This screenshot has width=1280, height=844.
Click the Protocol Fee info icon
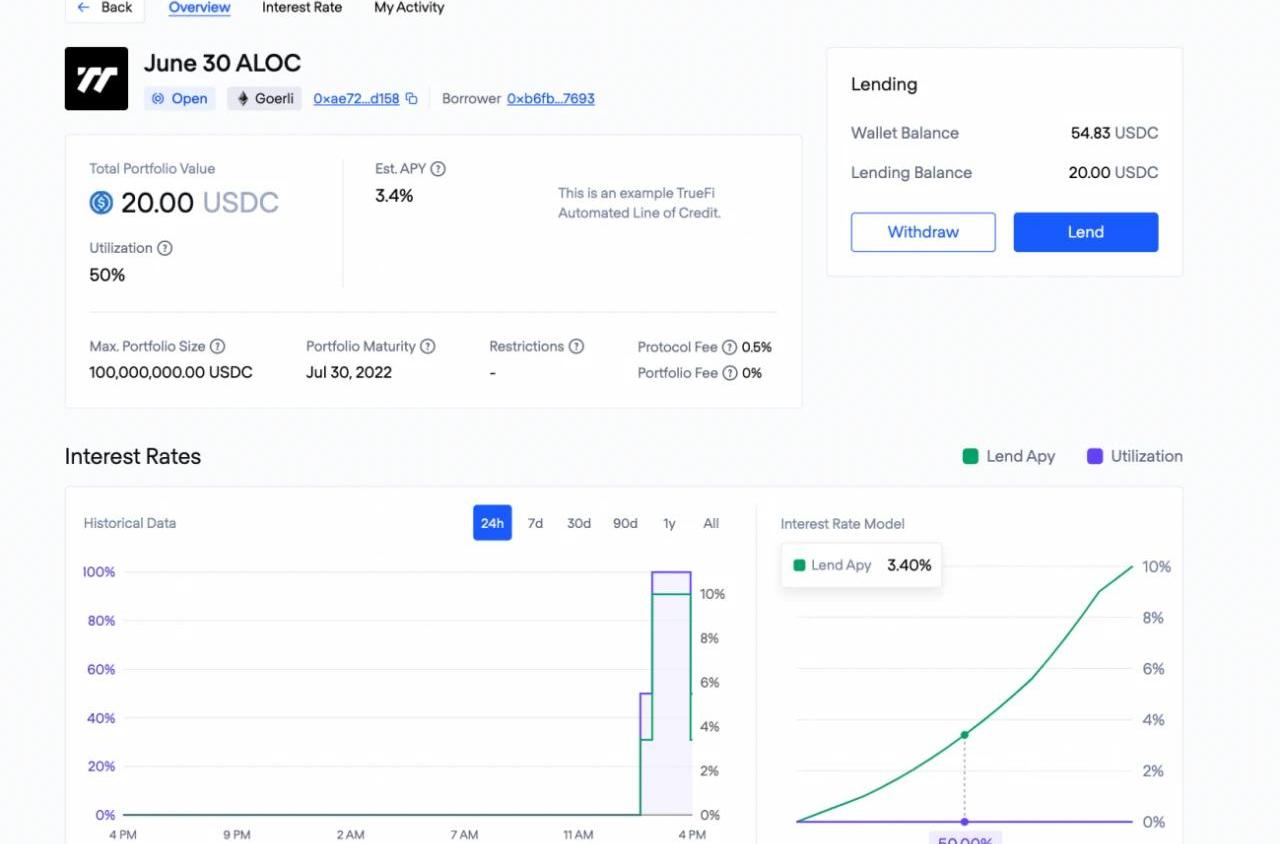(729, 347)
